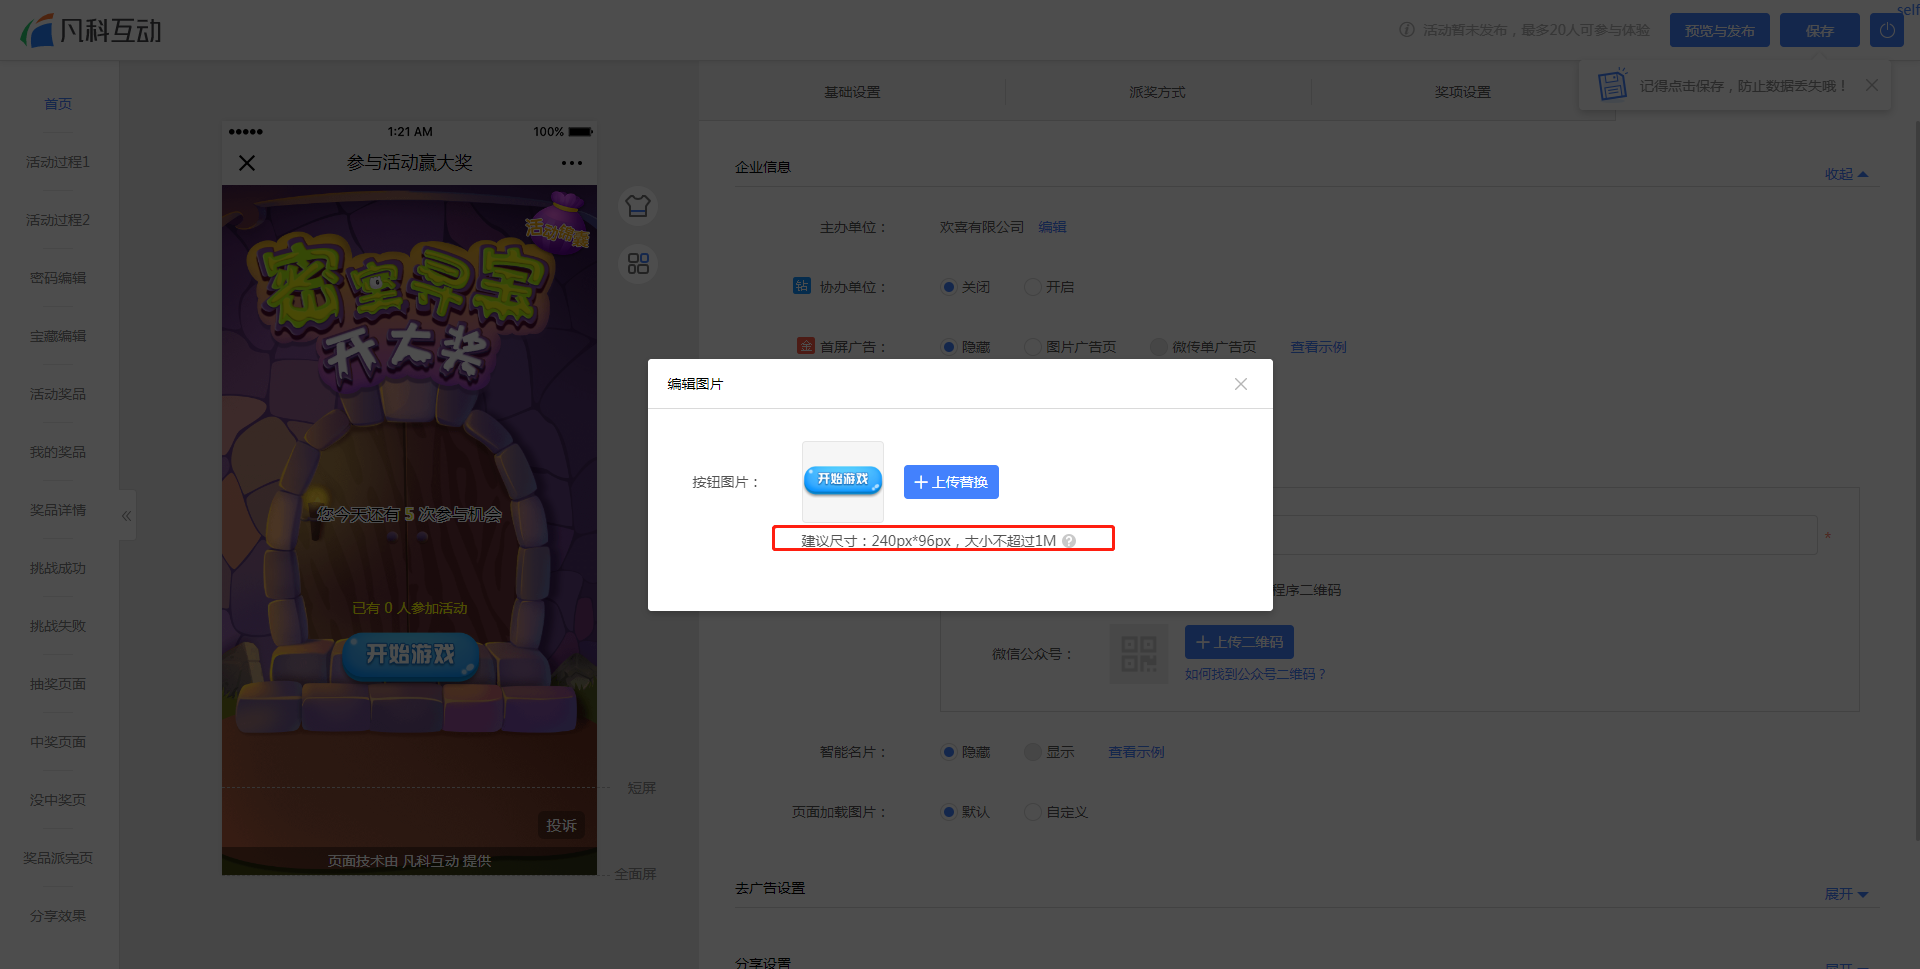
Task: Click the 凡科互动 logo
Action: [91, 30]
